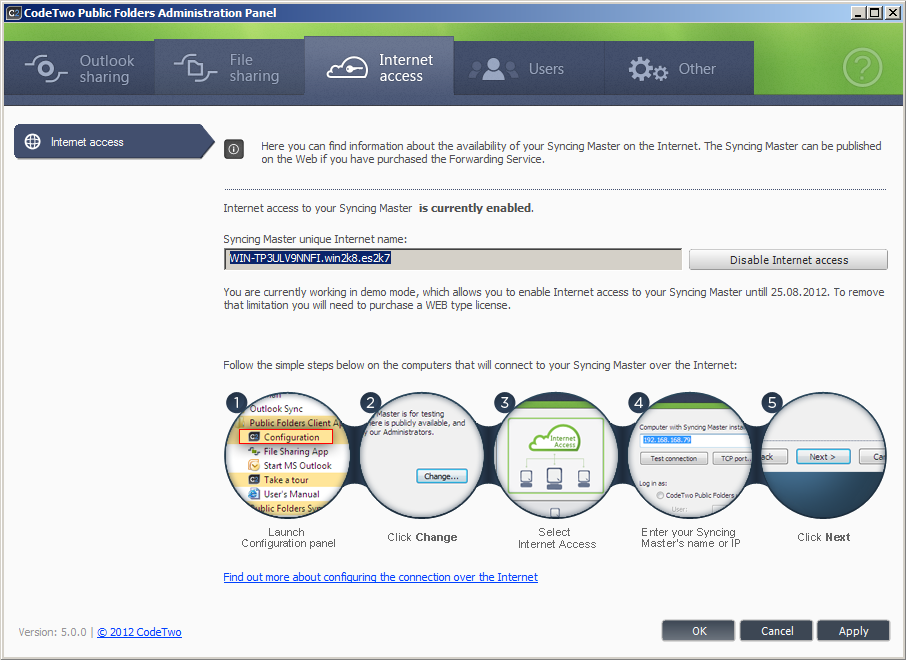Viewport: 906px width, 660px height.
Task: Click the info icon beside the description
Action: click(234, 149)
